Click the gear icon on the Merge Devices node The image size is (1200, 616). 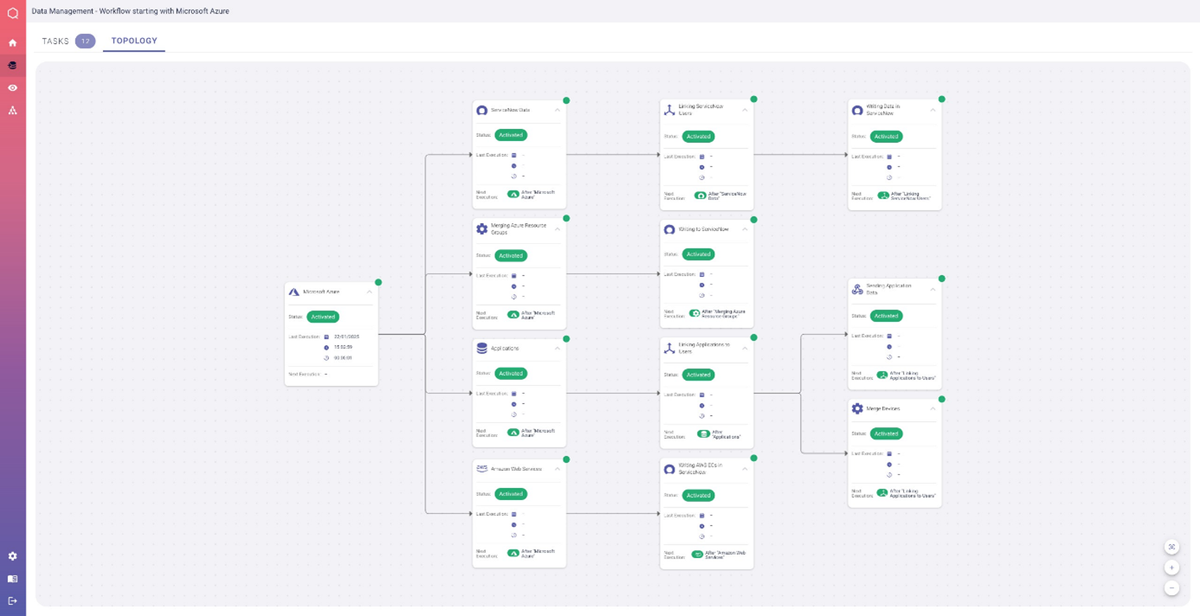[x=857, y=408]
